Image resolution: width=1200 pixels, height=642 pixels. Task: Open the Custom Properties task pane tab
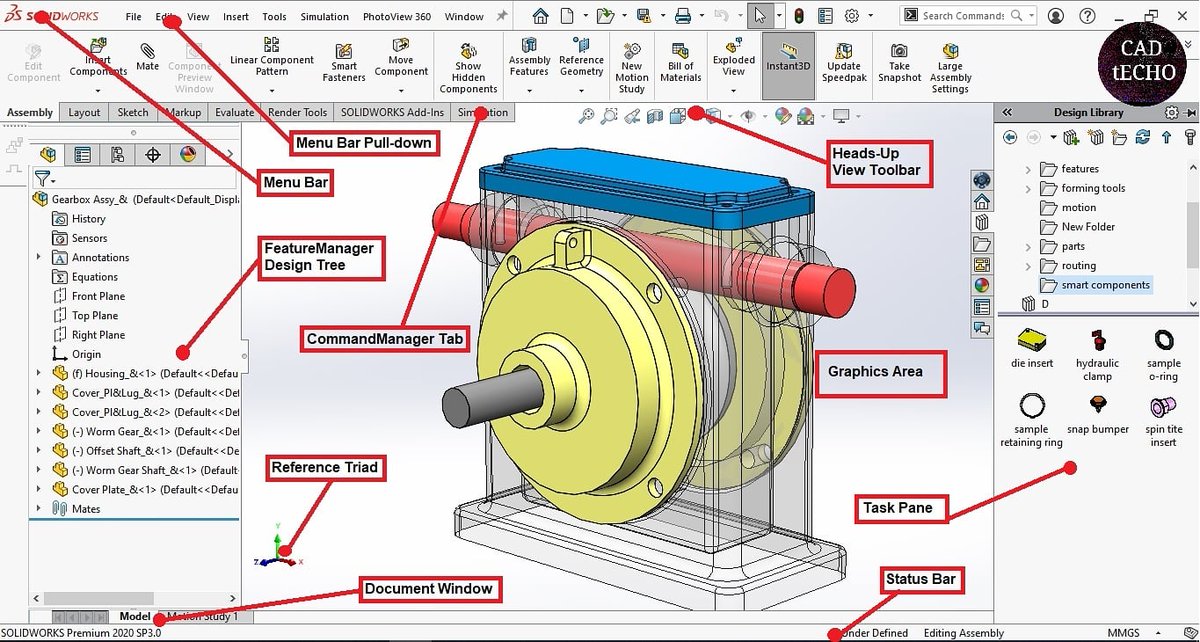(x=982, y=307)
